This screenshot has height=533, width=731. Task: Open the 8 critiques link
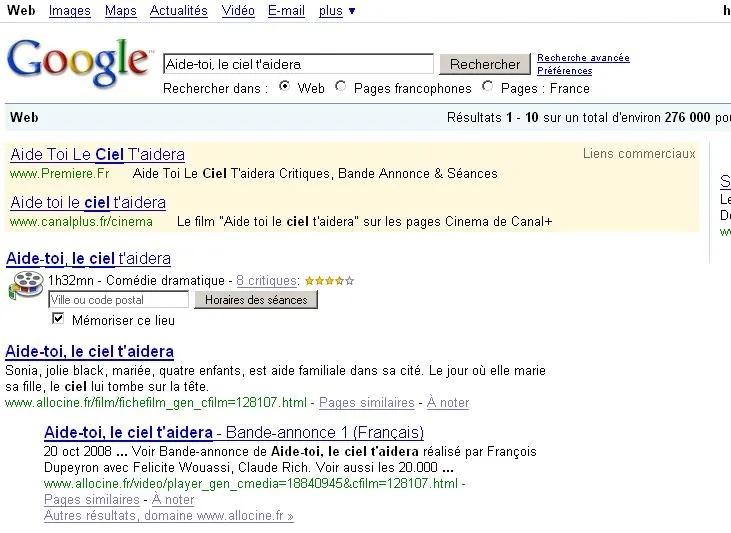(267, 281)
